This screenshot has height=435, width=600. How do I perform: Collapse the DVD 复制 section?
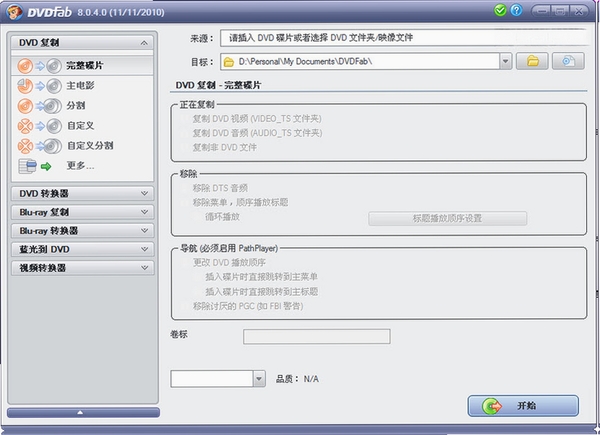tap(82, 43)
